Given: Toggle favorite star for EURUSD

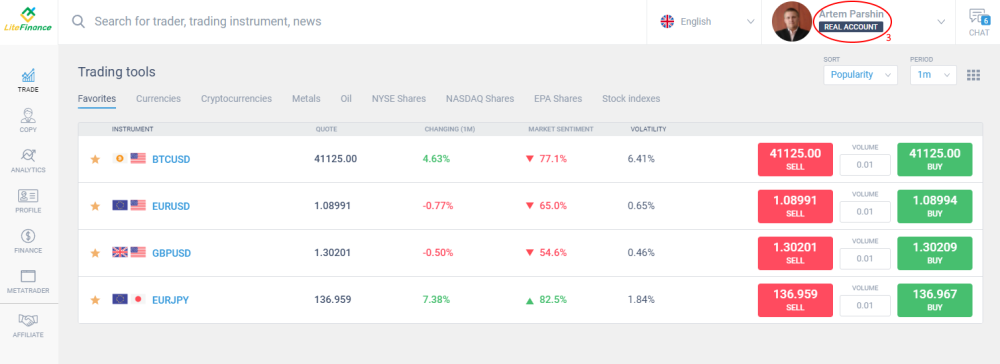Looking at the screenshot, I should (x=95, y=207).
